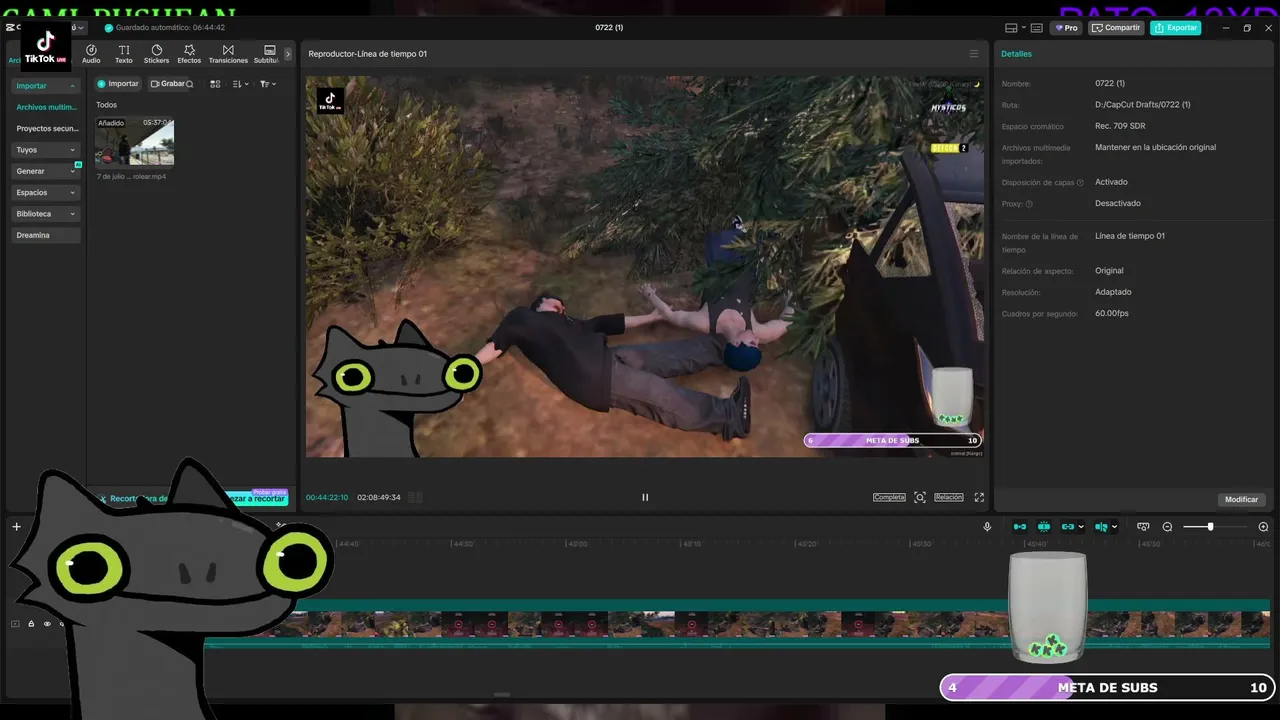
Task: Enter fullscreen preview
Action: pos(979,497)
